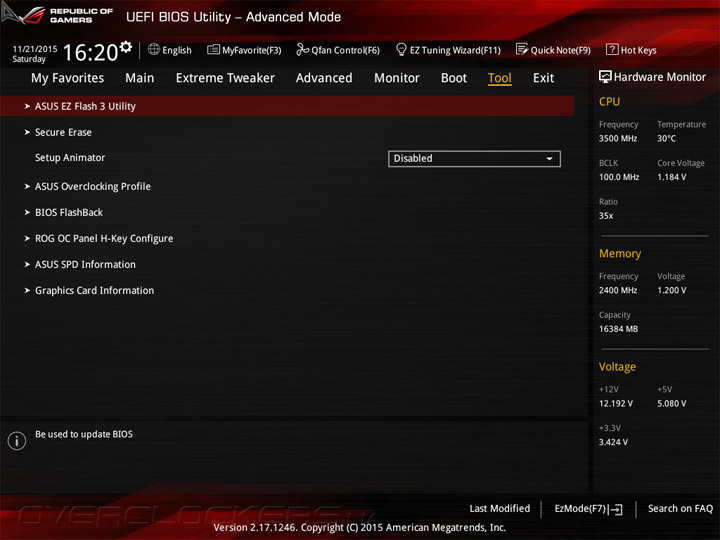
Task: Click the +12V reading 12.192 V
Action: click(616, 404)
